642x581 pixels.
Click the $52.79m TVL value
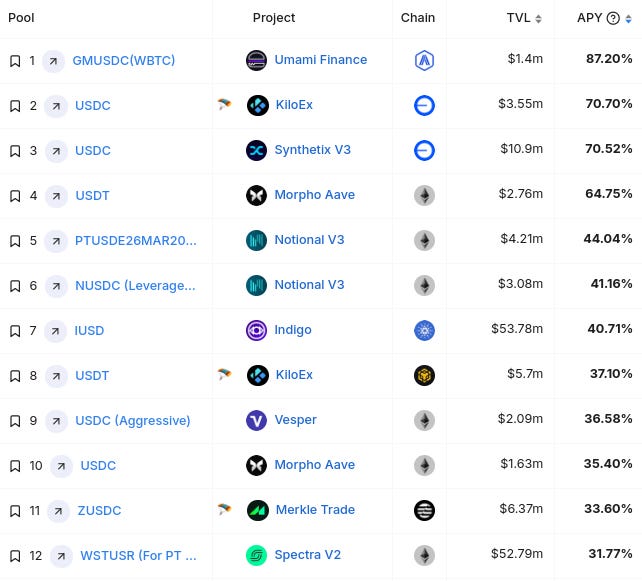517,554
